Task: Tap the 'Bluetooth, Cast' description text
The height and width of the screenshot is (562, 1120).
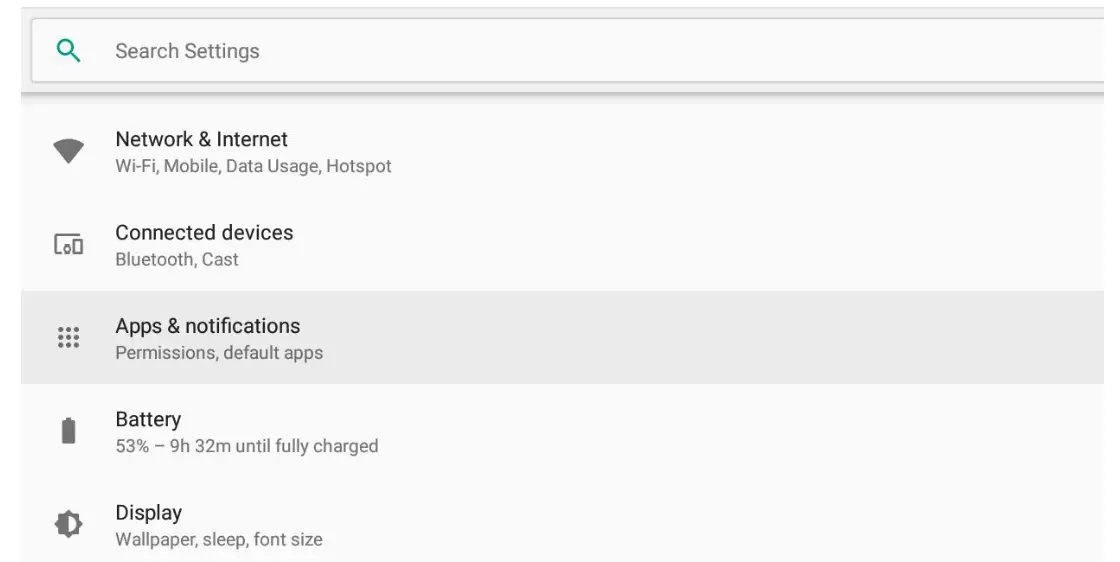Action: click(x=177, y=259)
